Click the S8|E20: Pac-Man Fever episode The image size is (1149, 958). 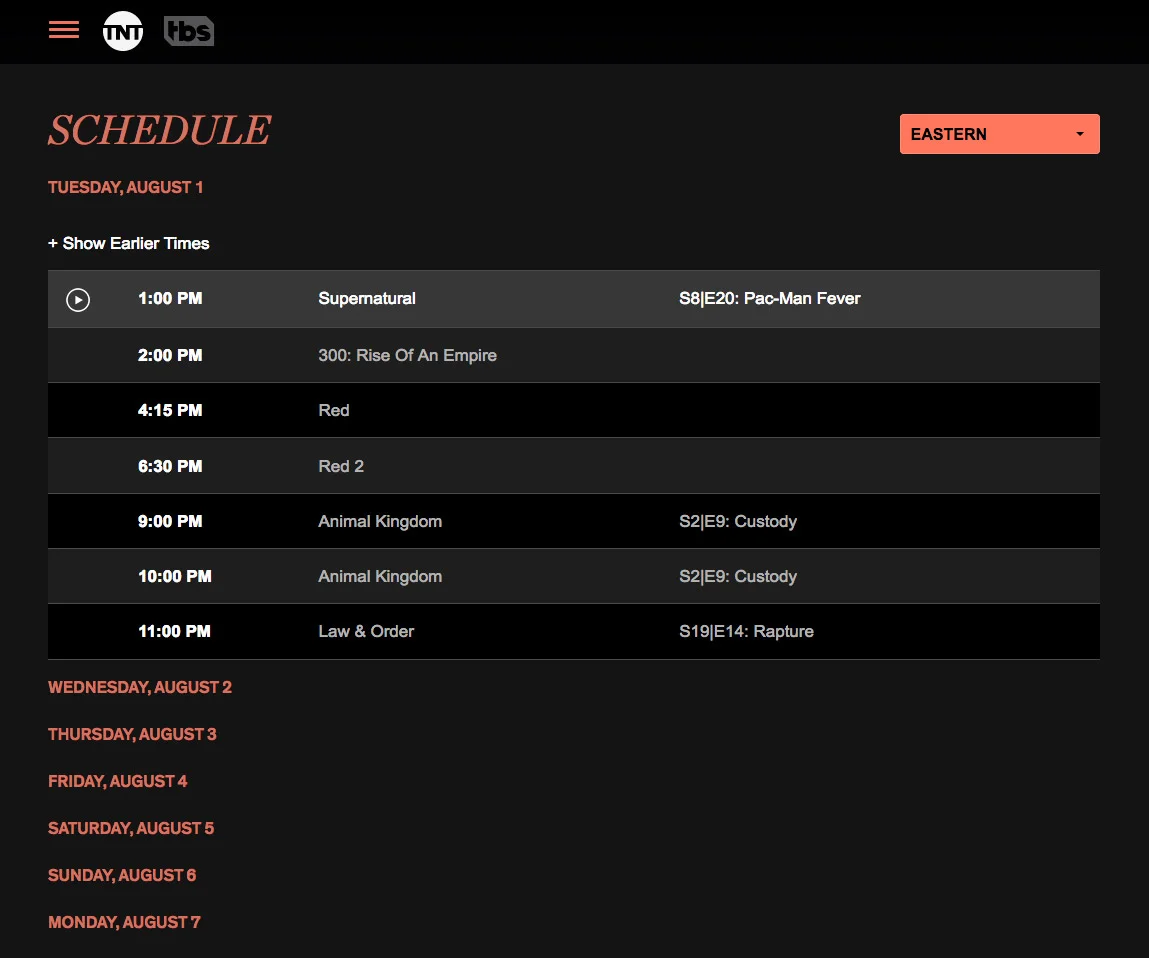point(769,298)
